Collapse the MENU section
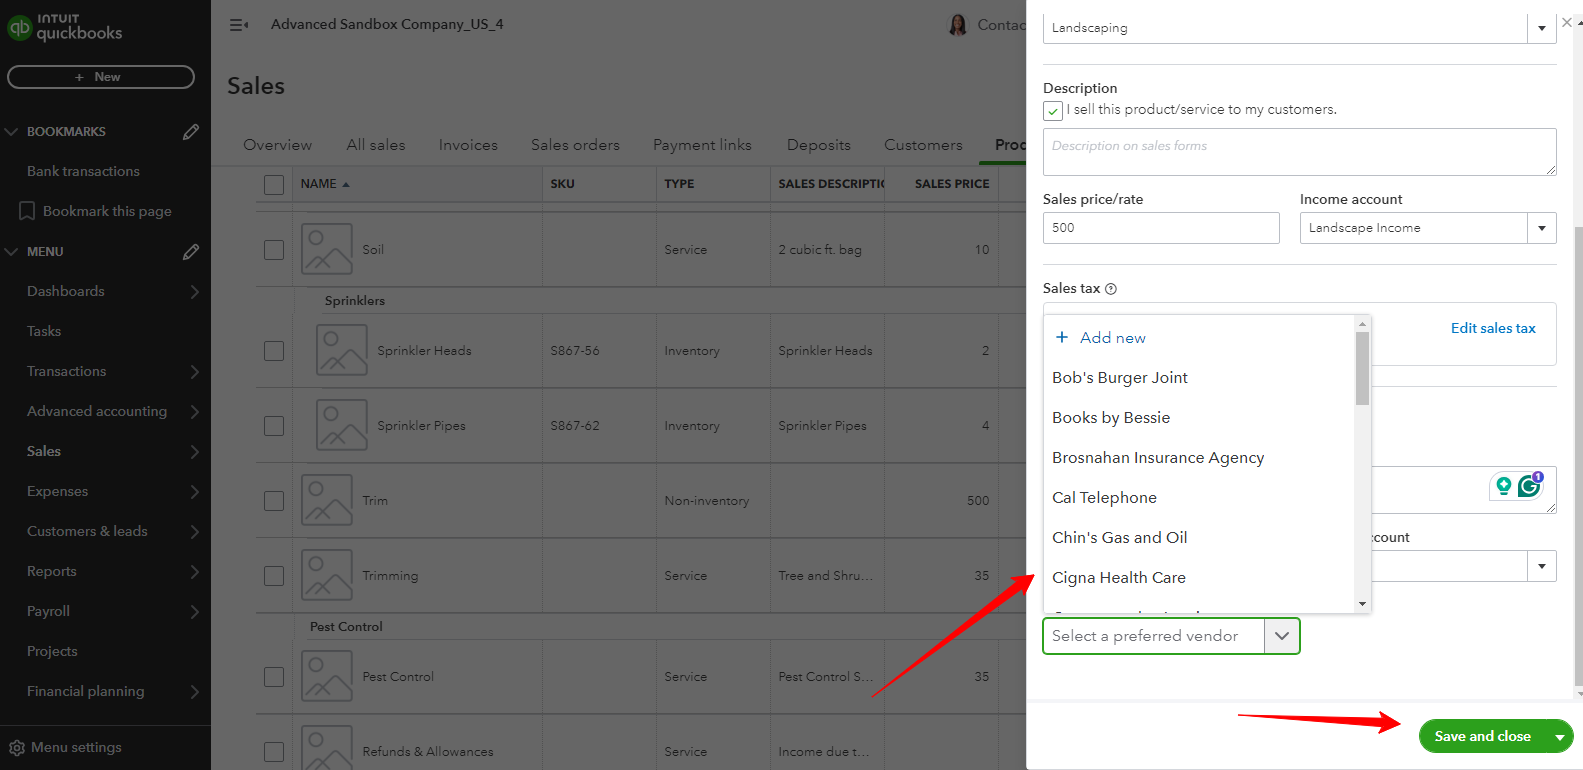Image resolution: width=1583 pixels, height=770 pixels. [12, 252]
